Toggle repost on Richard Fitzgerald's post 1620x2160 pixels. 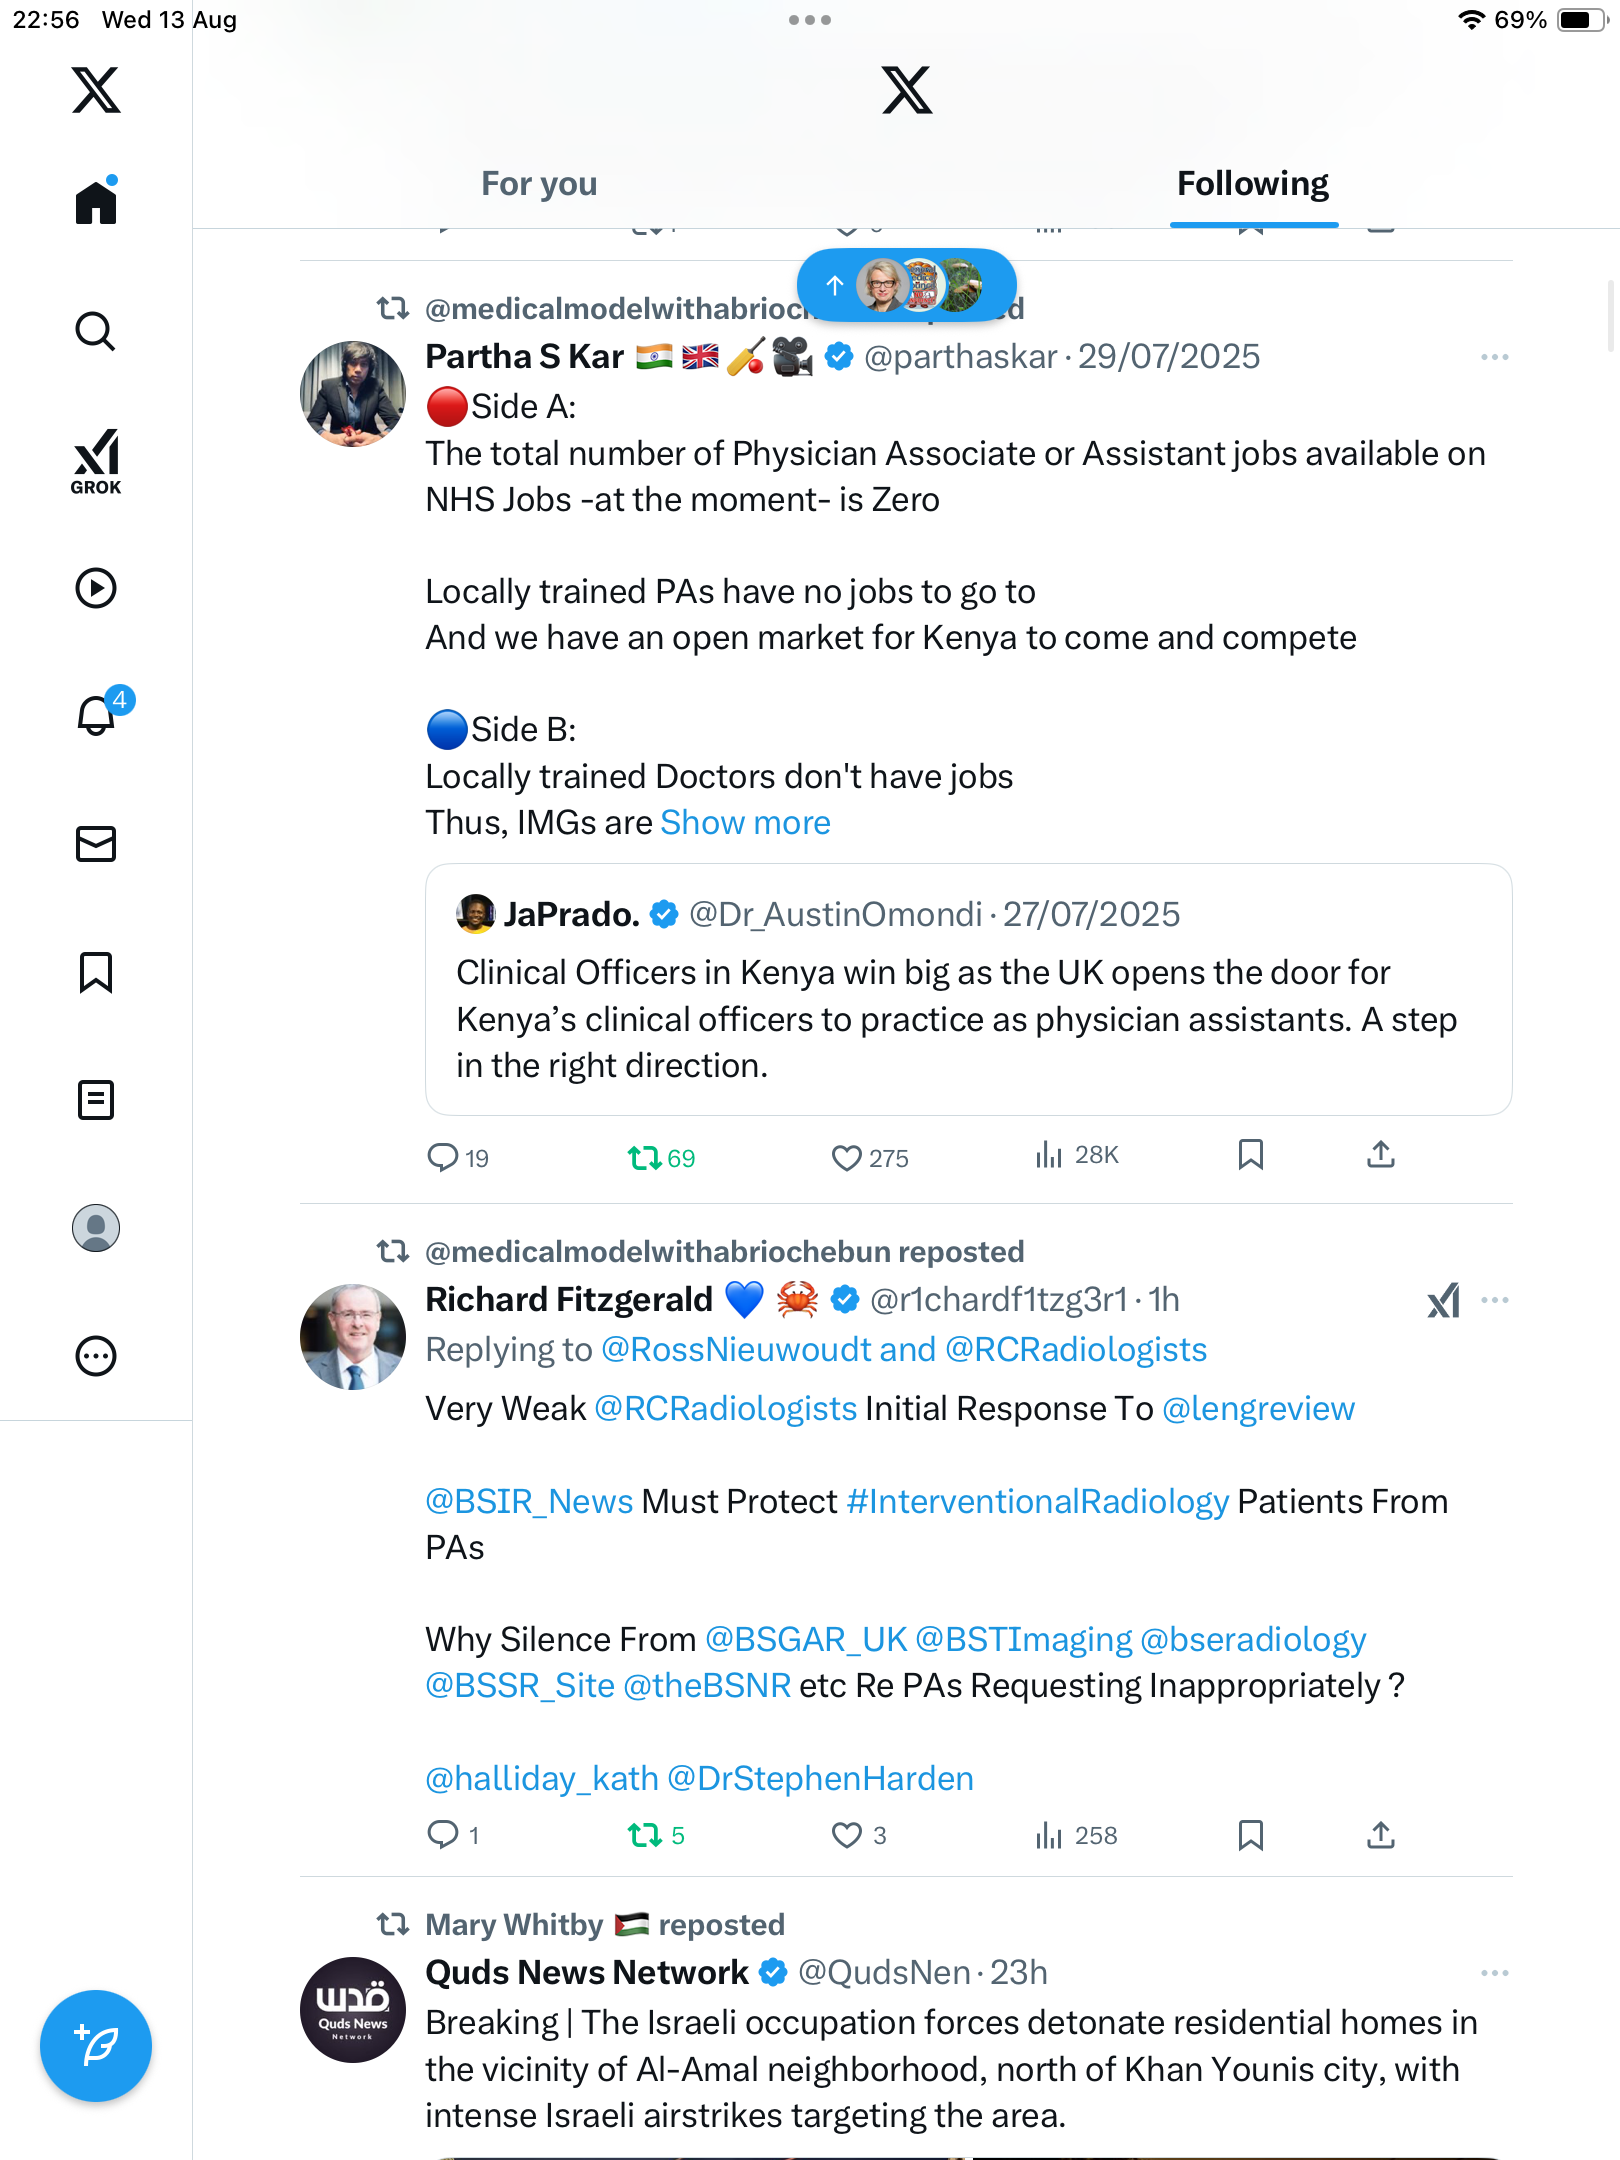coord(645,1835)
